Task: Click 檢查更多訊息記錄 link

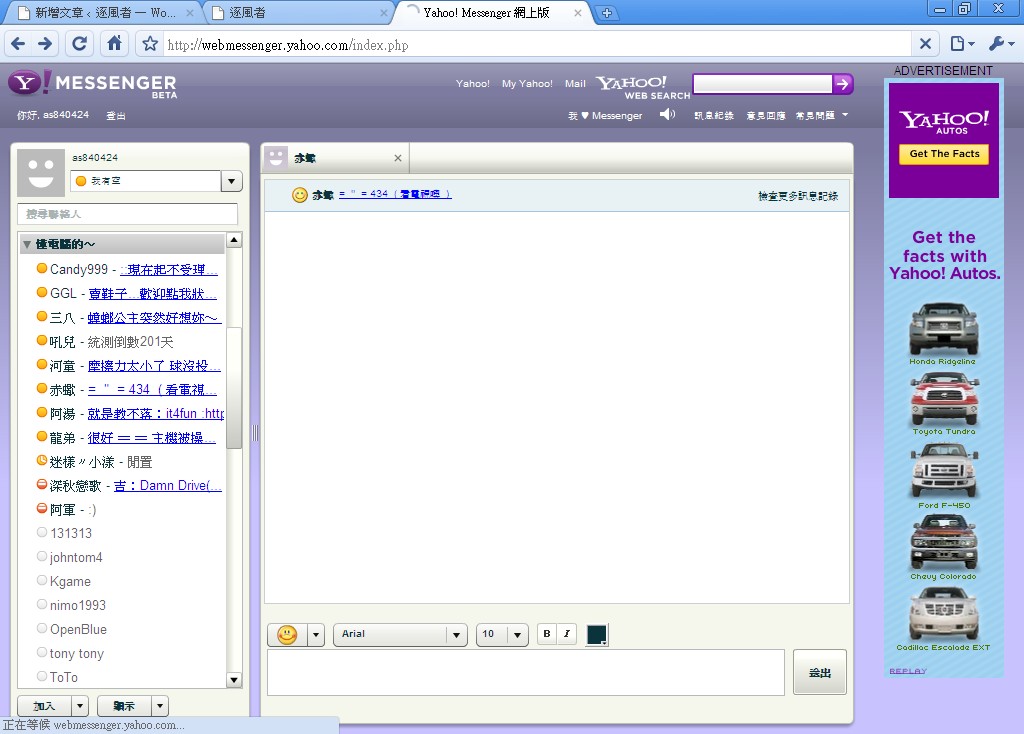Action: [x=797, y=196]
